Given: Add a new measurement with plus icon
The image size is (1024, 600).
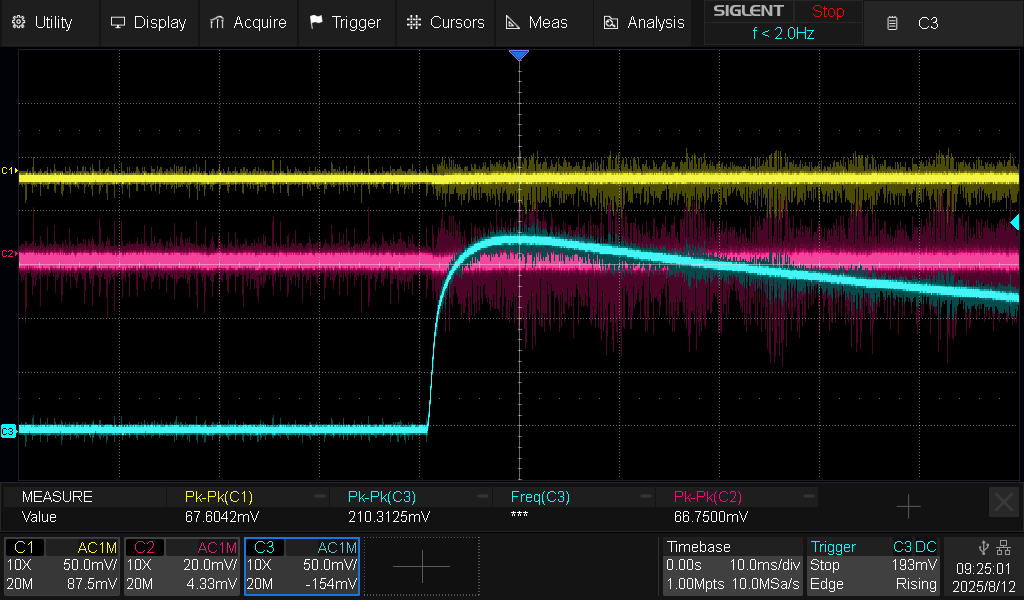Looking at the screenshot, I should click(908, 507).
